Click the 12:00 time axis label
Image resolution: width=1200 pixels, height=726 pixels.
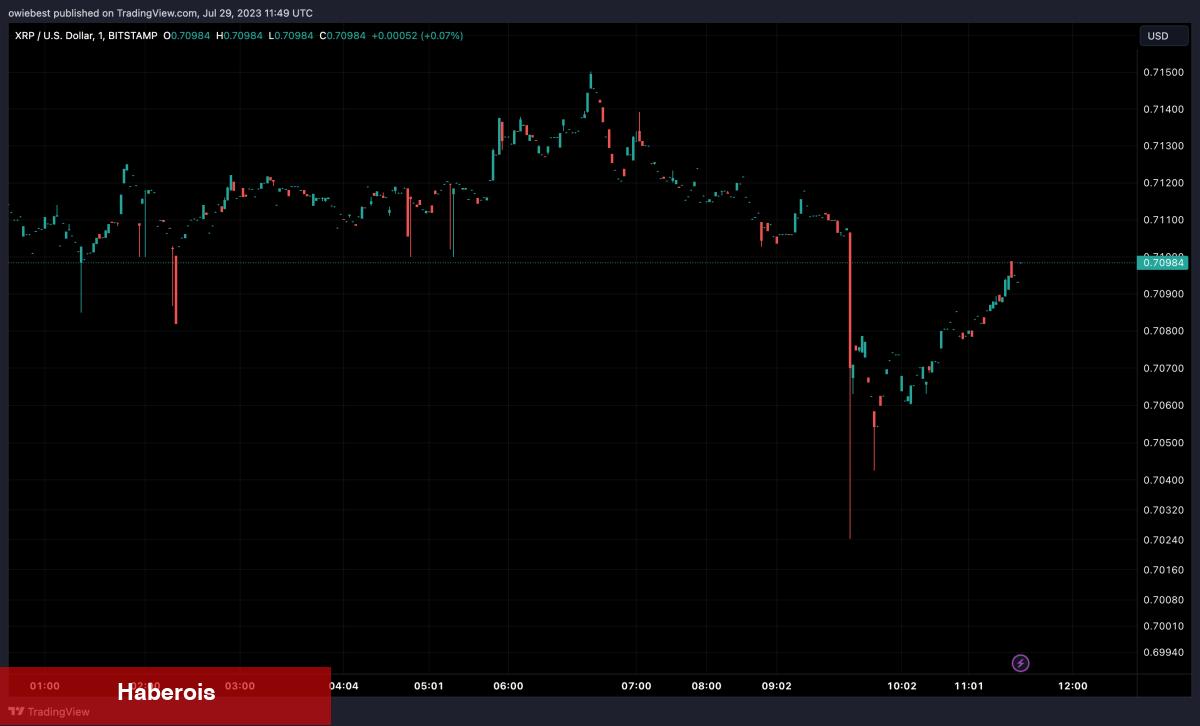[x=1073, y=686]
